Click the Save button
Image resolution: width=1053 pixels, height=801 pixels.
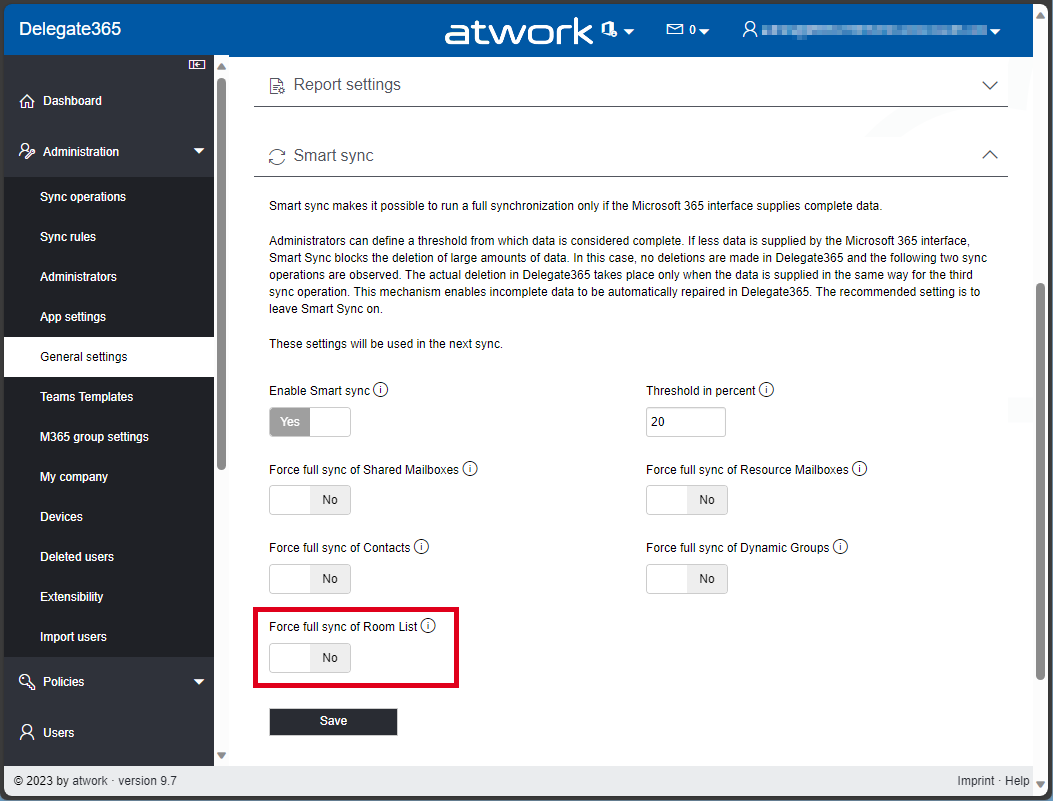coord(333,721)
